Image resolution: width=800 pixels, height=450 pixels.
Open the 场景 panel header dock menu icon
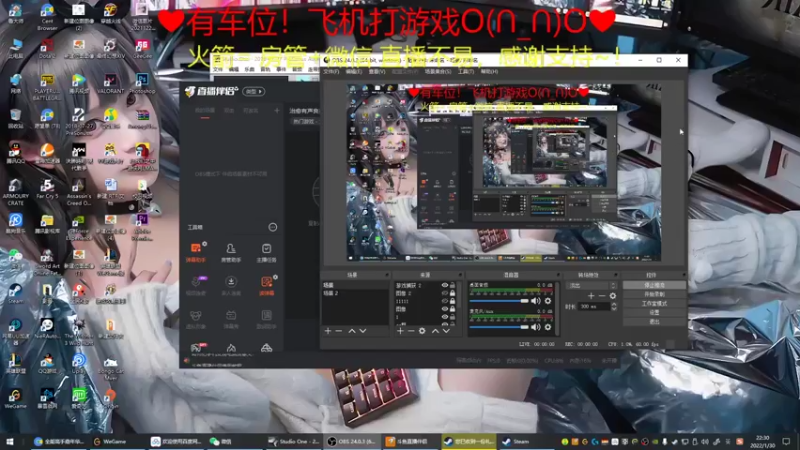(387, 275)
